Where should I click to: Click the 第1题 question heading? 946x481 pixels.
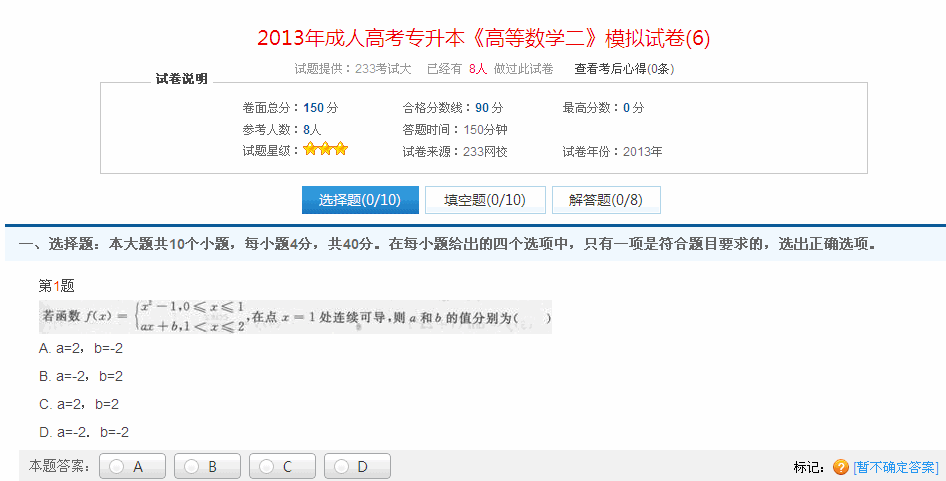[56, 285]
